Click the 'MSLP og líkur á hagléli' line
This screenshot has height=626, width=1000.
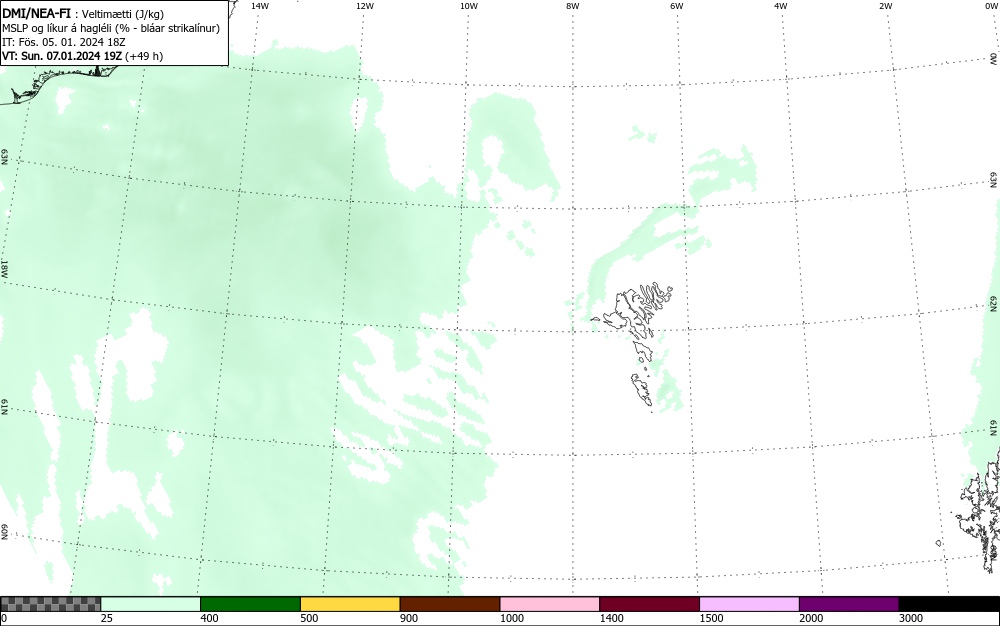tap(111, 28)
